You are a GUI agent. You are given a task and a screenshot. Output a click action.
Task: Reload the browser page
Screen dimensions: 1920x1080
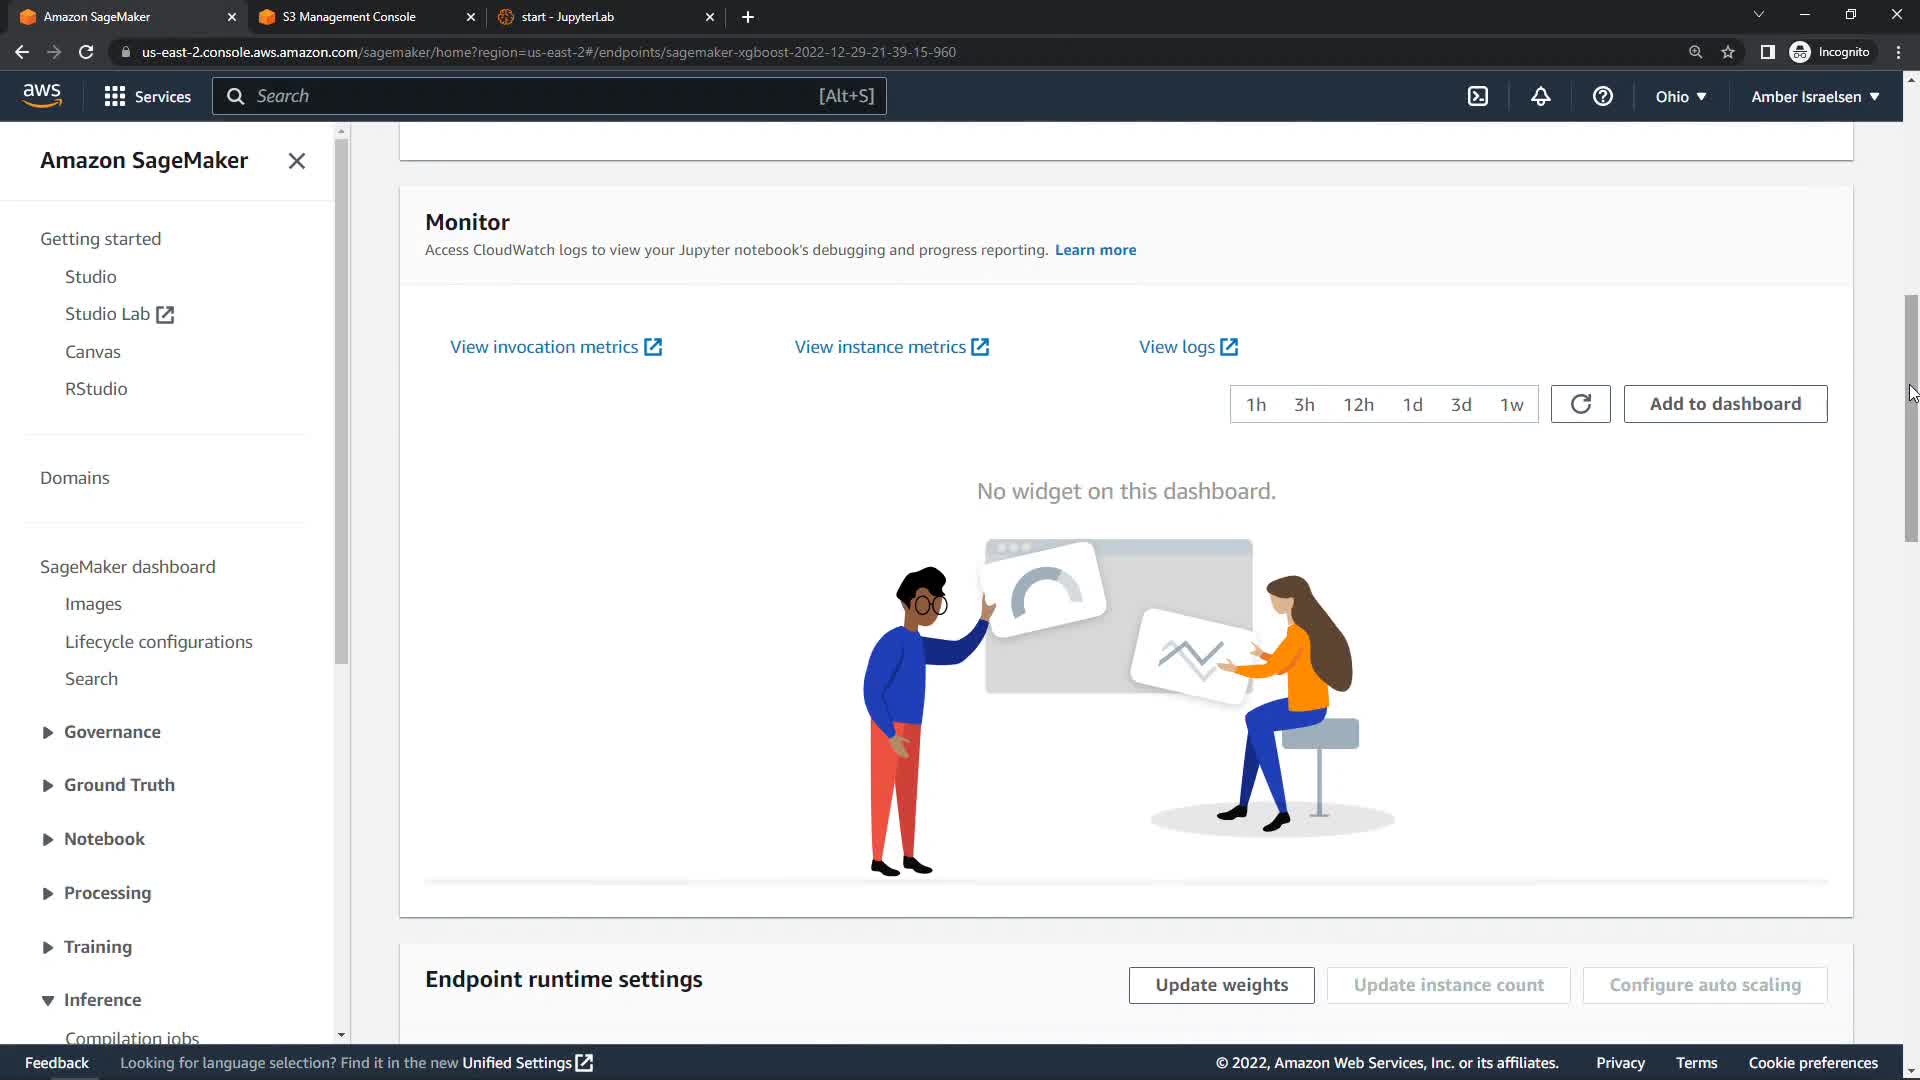(86, 52)
